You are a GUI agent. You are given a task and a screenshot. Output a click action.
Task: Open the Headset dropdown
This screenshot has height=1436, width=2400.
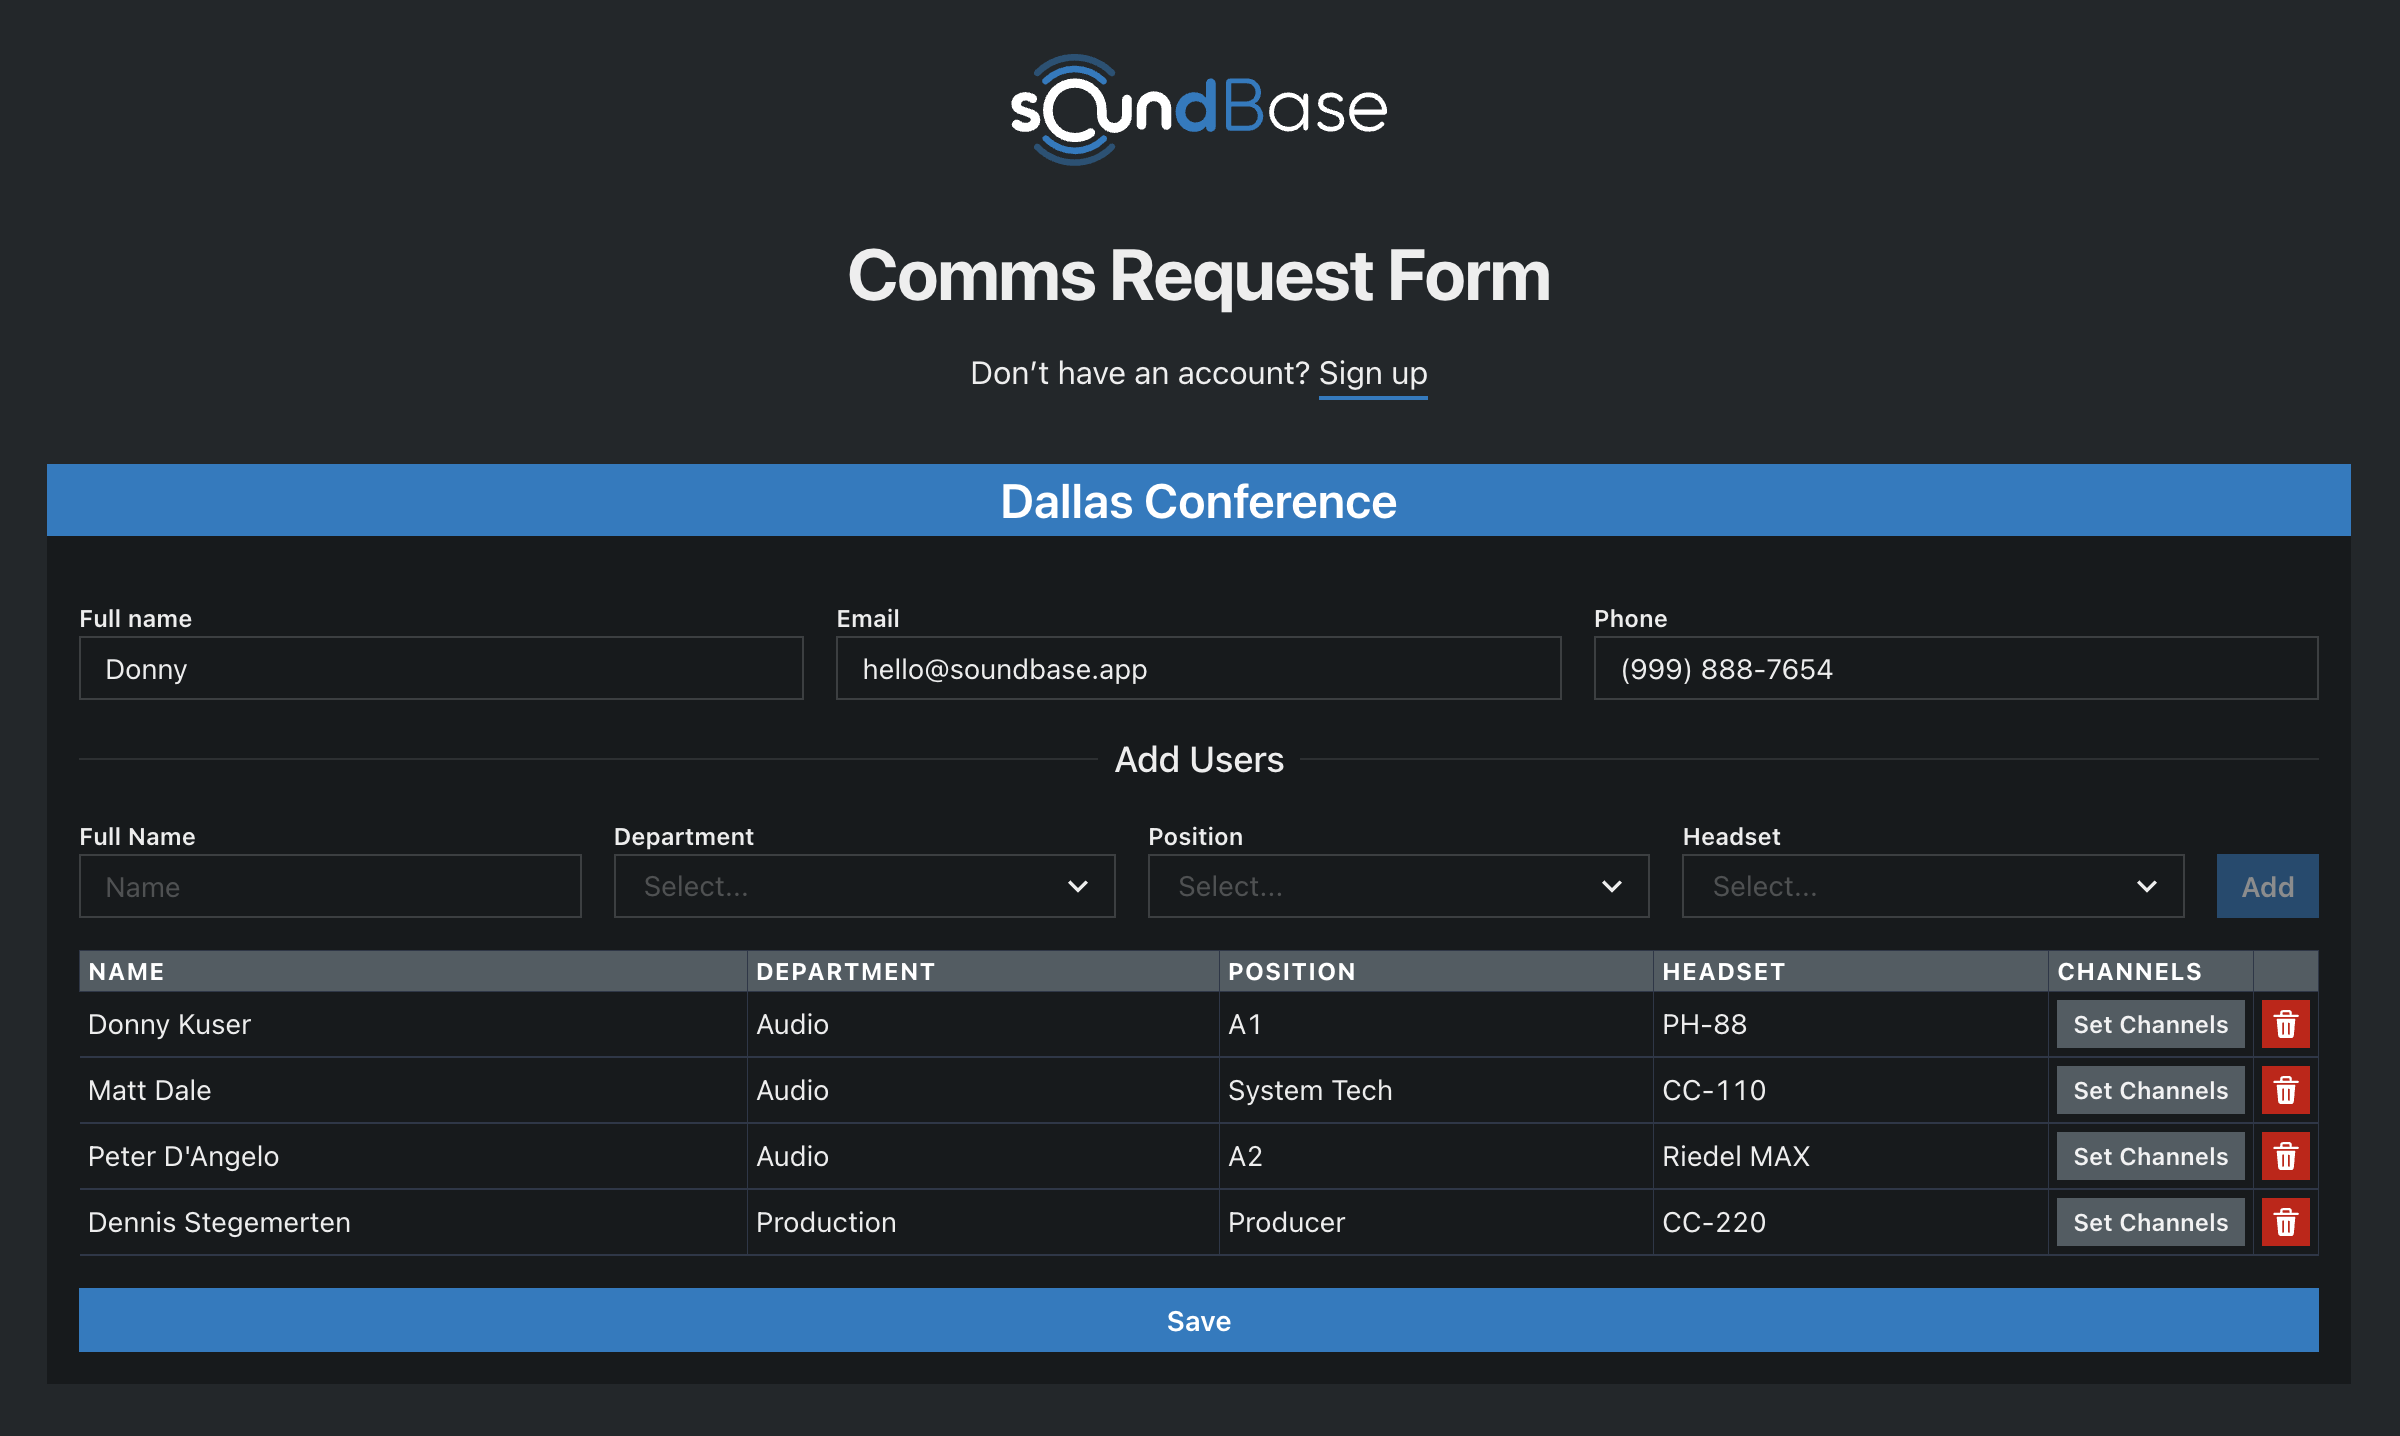click(x=1932, y=886)
